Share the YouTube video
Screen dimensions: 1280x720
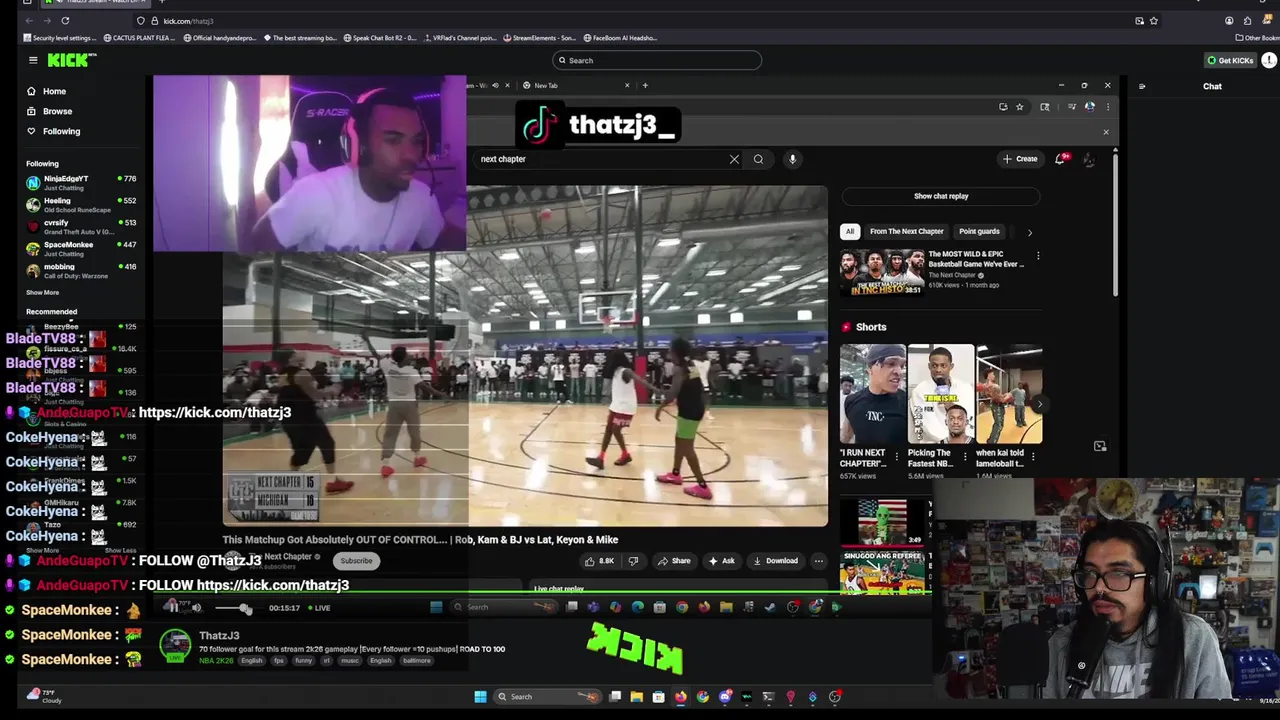coord(674,561)
